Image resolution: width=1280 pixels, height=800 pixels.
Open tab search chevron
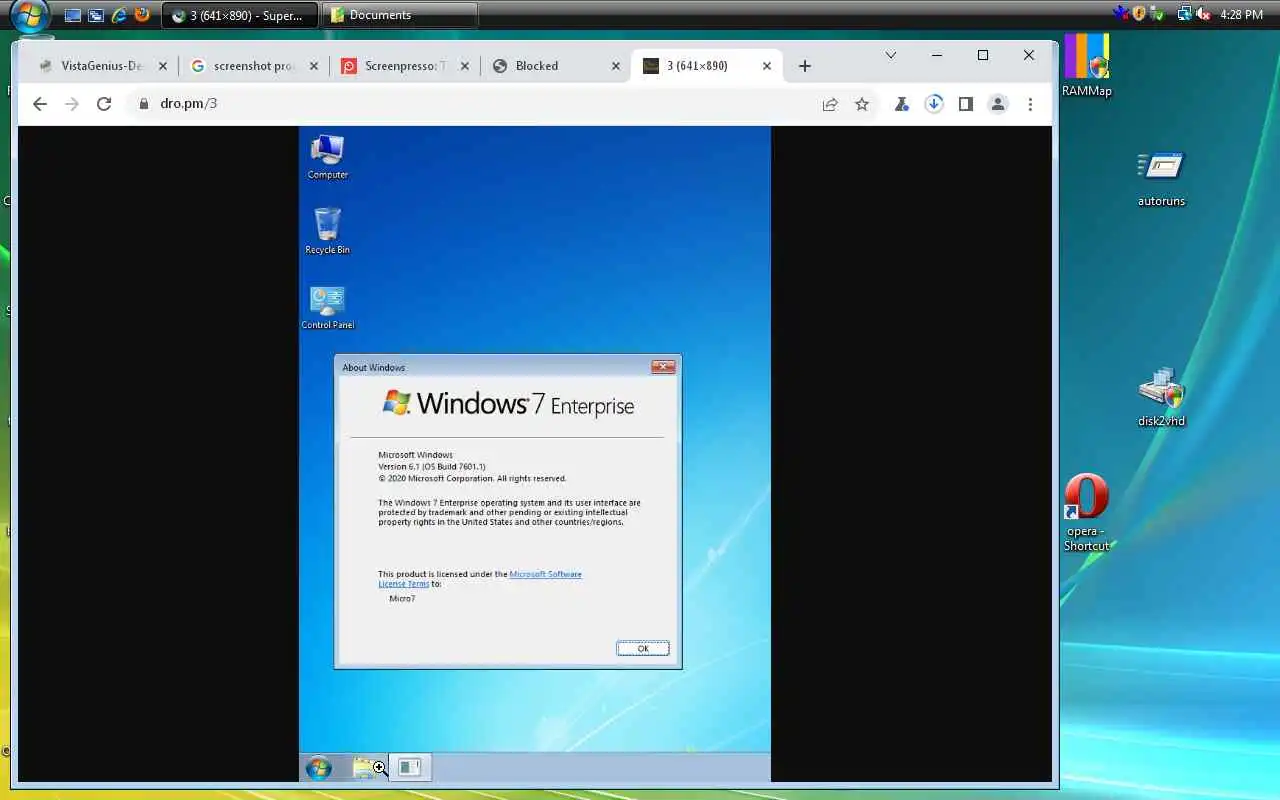coord(891,55)
